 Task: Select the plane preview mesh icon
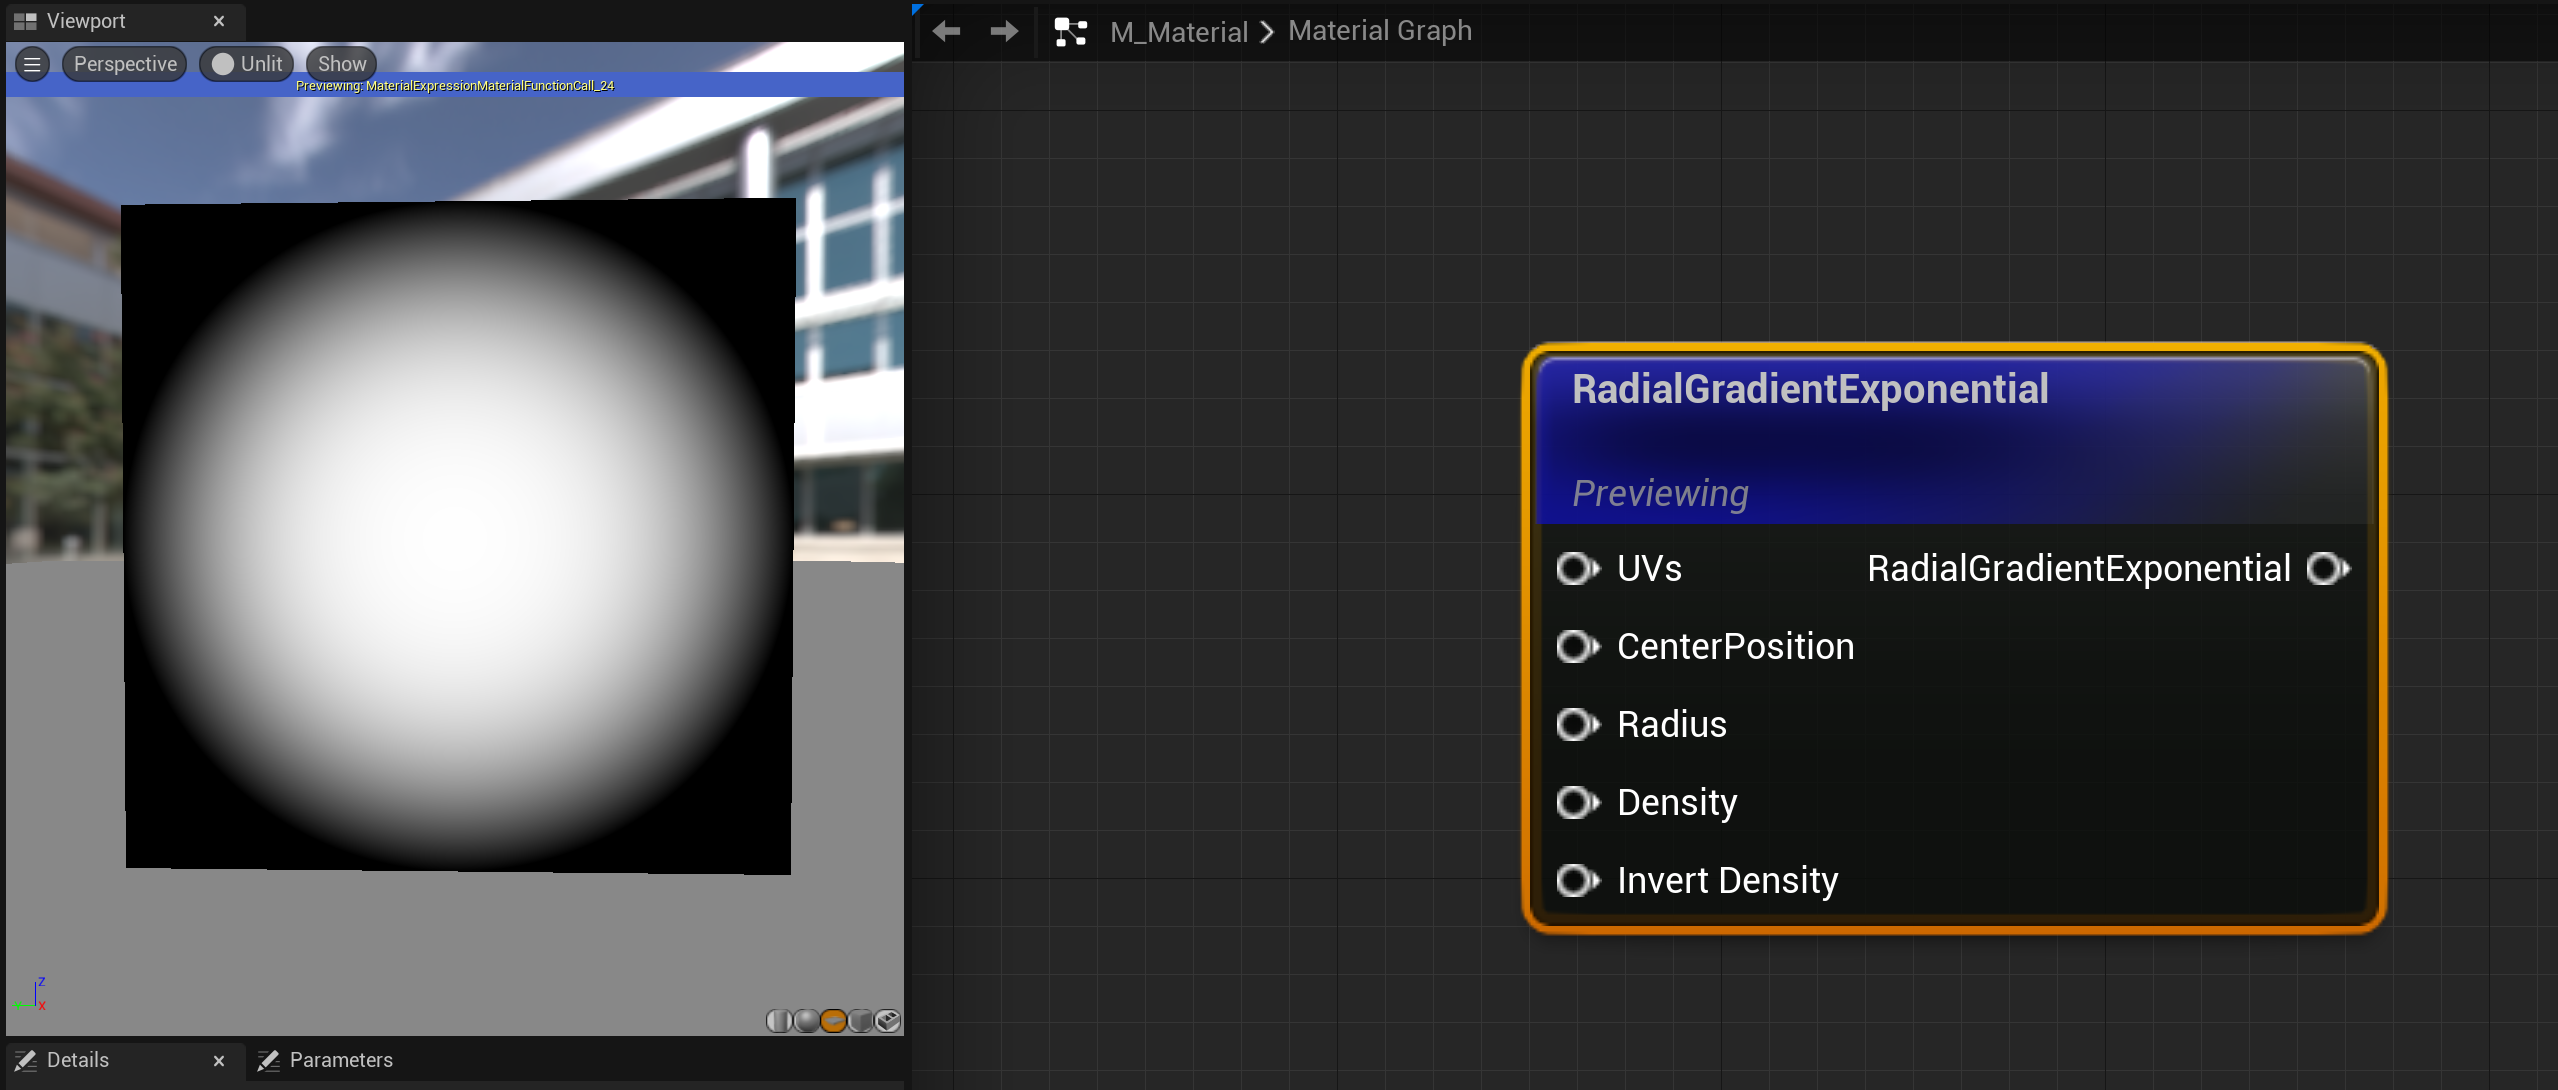point(833,1021)
